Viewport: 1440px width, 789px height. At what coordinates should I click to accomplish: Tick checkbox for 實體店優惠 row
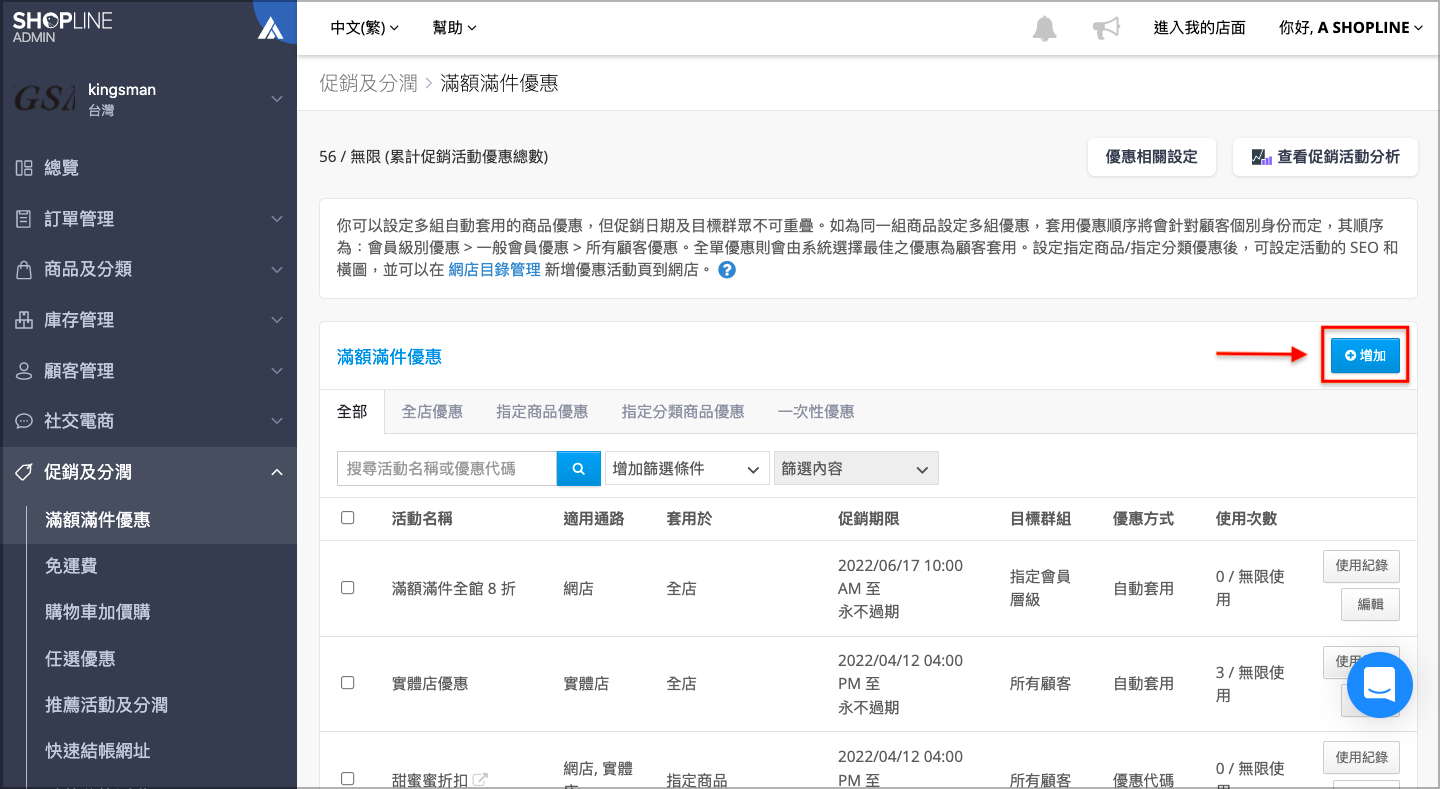tap(348, 683)
